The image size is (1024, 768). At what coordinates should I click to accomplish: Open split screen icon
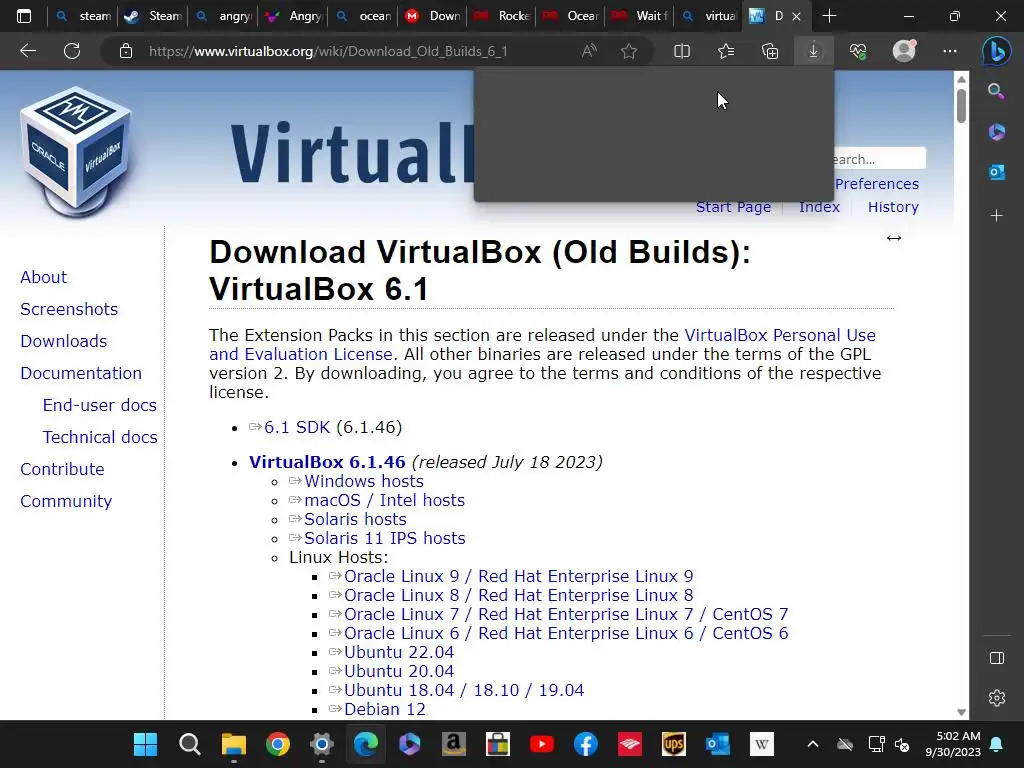(682, 51)
